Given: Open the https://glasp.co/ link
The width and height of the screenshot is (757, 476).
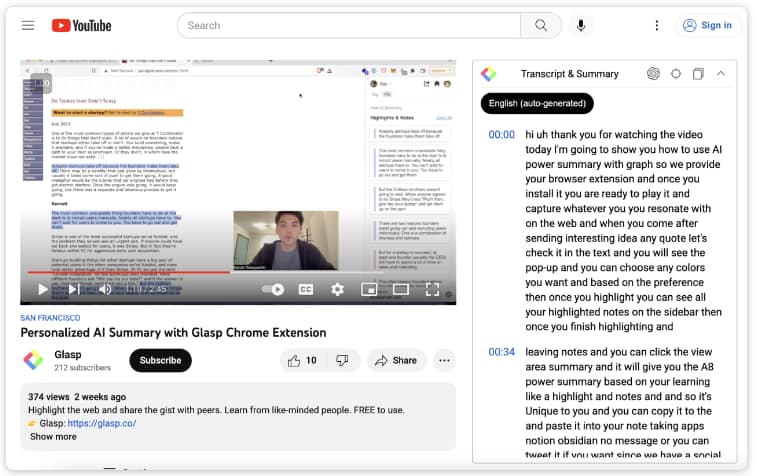Looking at the screenshot, I should point(101,423).
